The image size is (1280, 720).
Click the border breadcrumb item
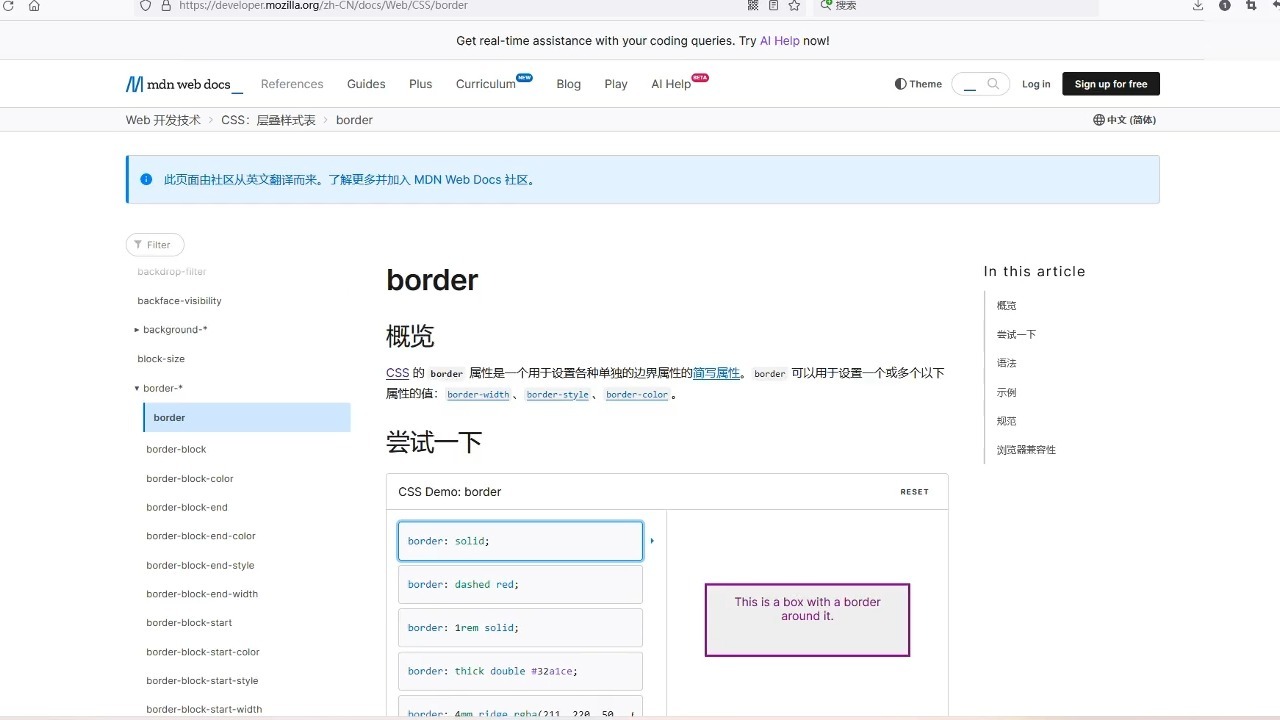[x=354, y=120]
